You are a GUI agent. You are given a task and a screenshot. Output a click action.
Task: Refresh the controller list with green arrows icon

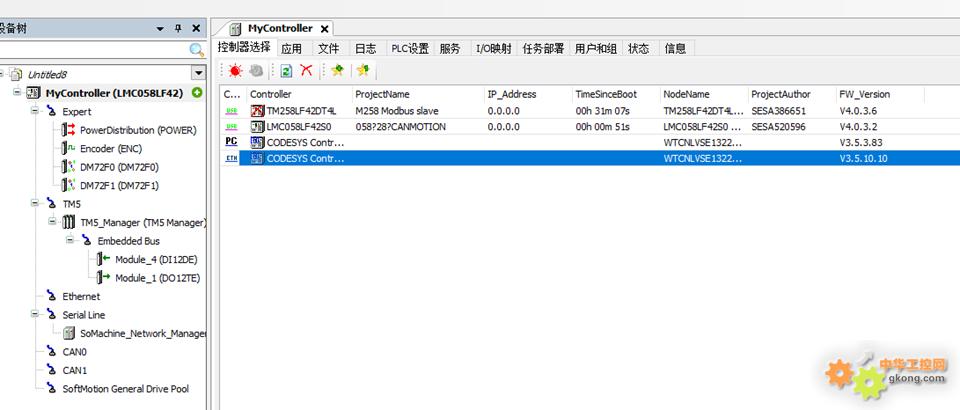(x=286, y=71)
